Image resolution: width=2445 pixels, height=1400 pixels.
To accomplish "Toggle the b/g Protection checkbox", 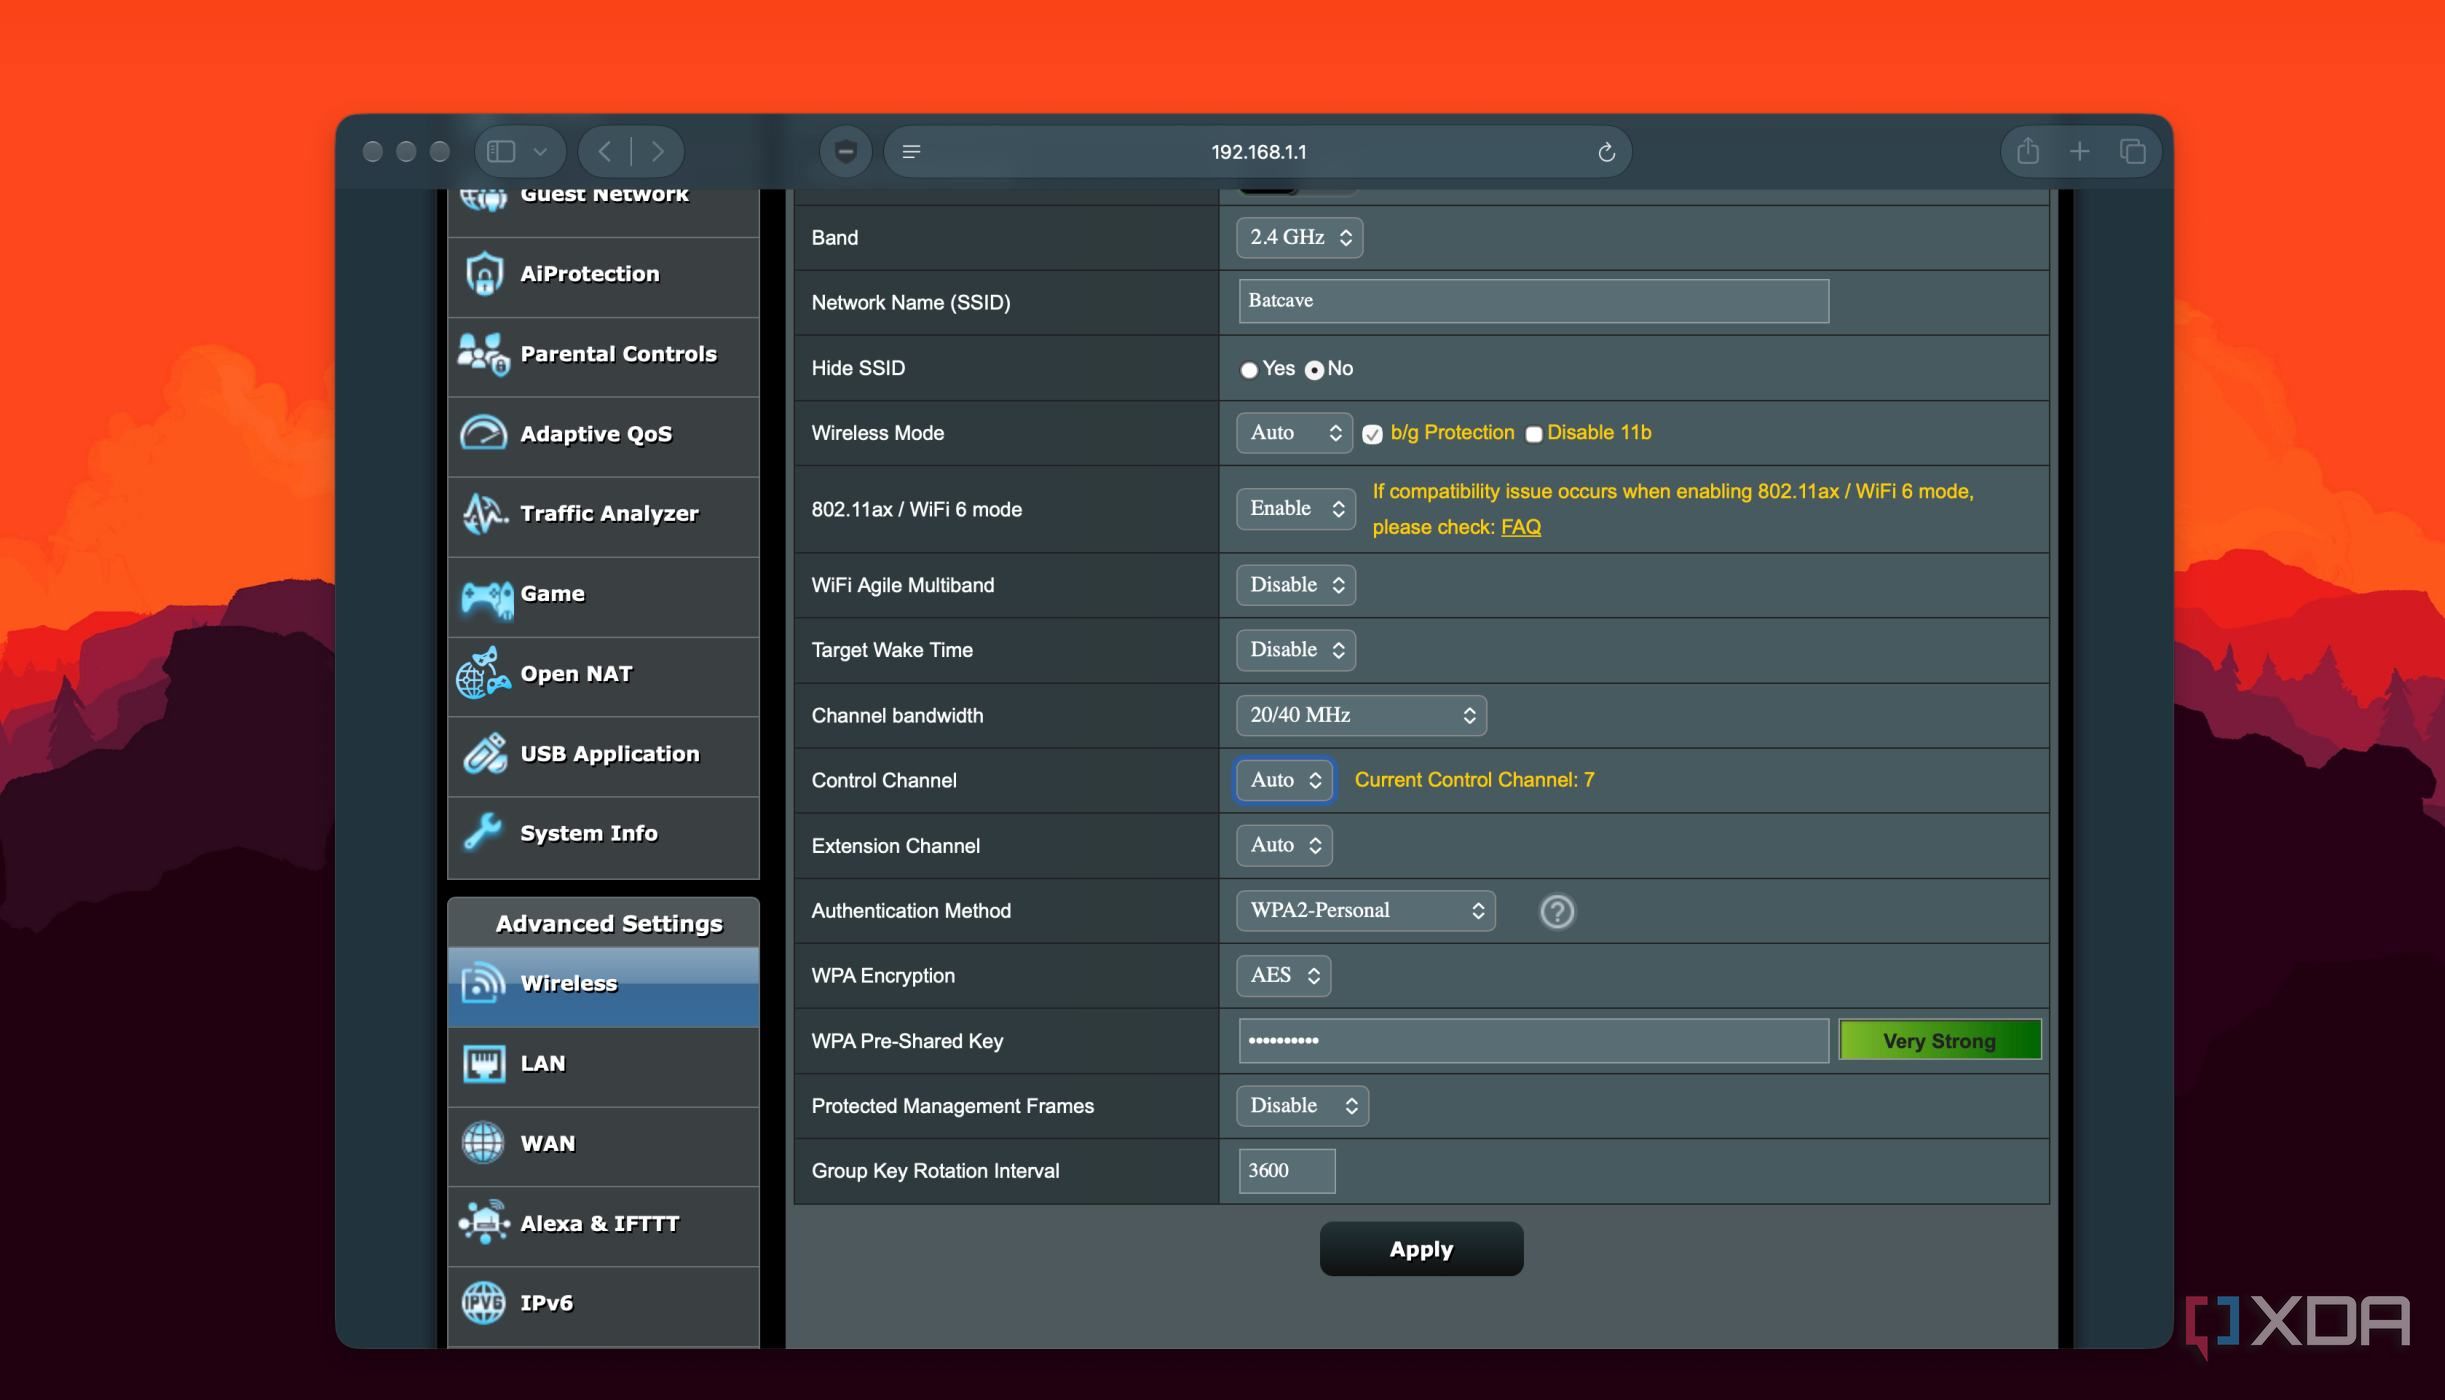I will (x=1372, y=434).
